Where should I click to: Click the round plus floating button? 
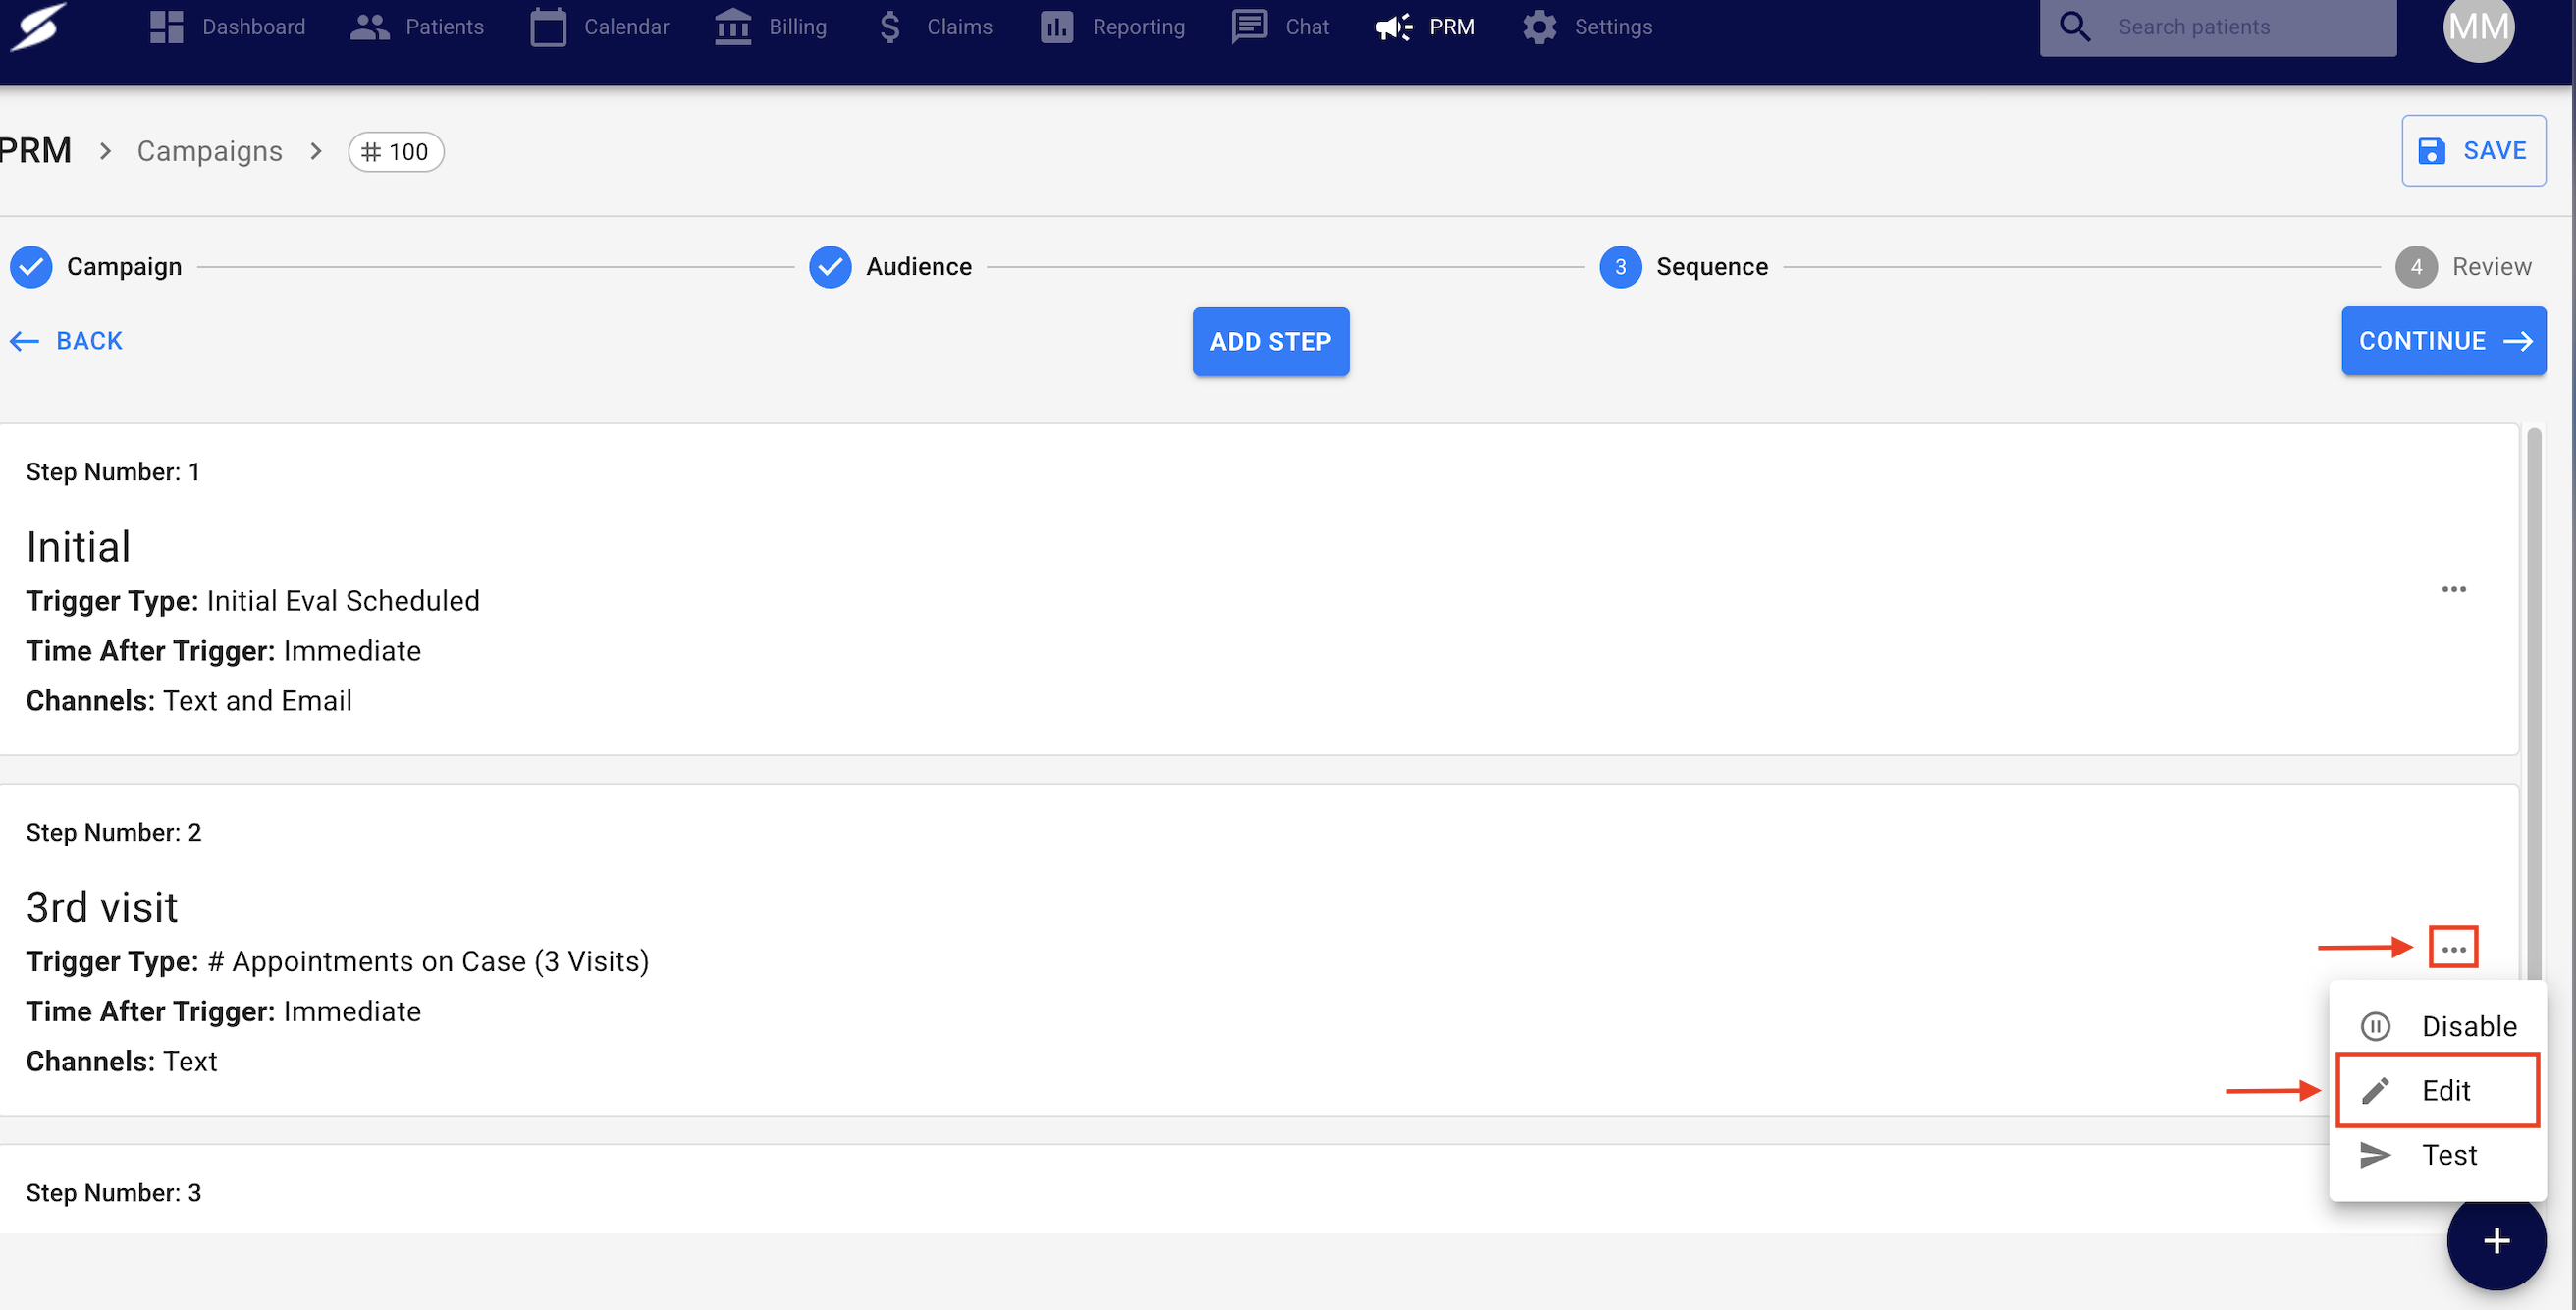[x=2496, y=1241]
